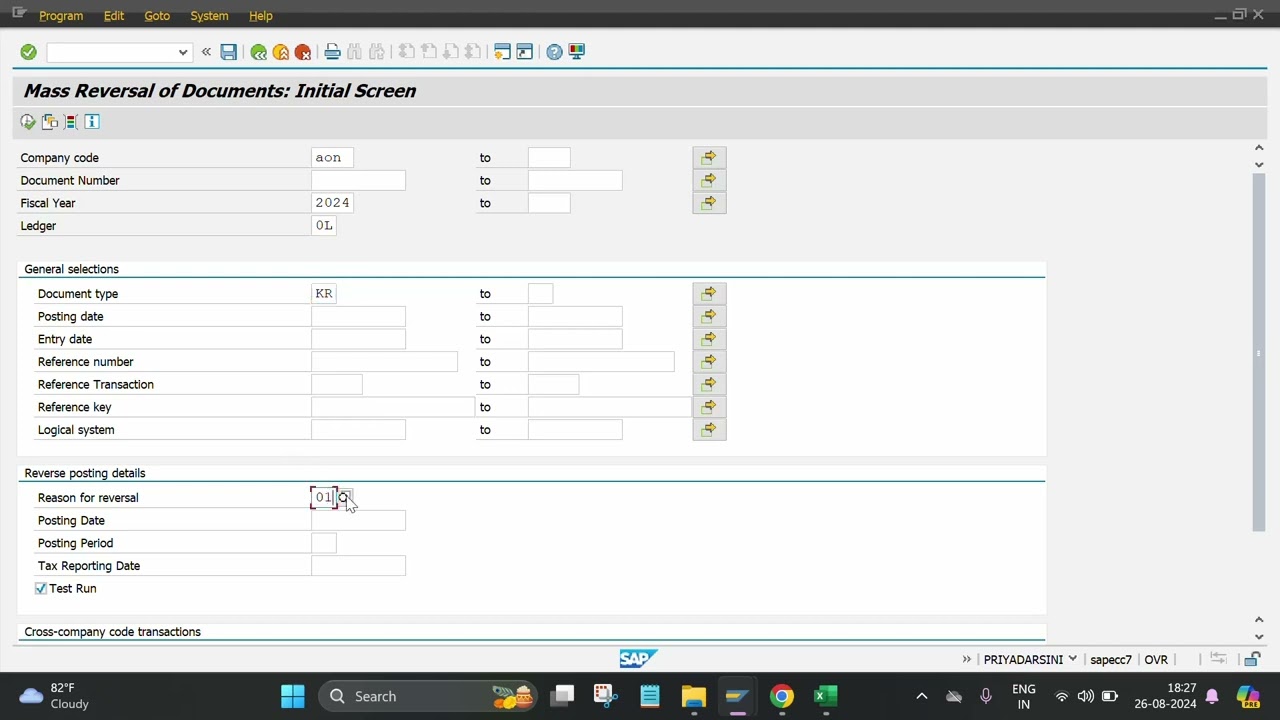Image resolution: width=1280 pixels, height=720 pixels.
Task: Click the Print icon
Action: (333, 52)
